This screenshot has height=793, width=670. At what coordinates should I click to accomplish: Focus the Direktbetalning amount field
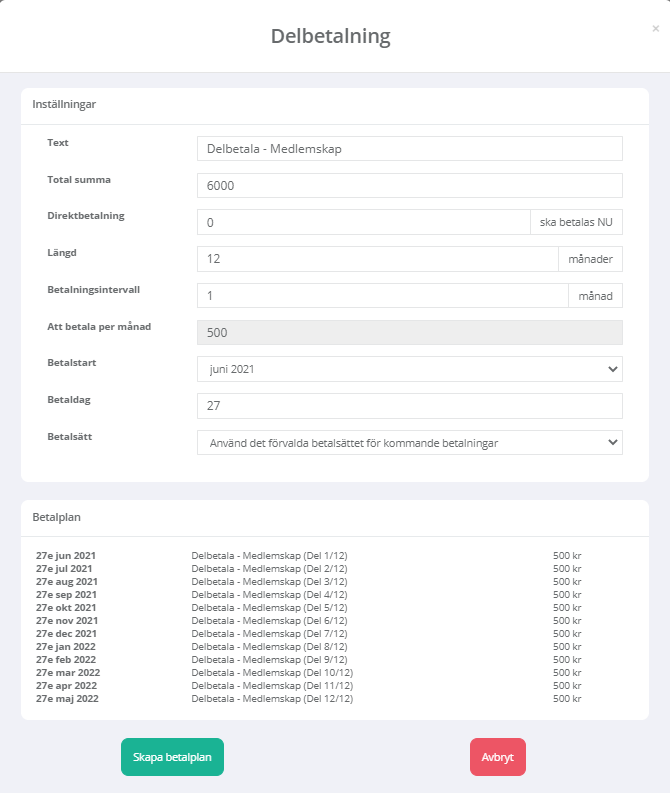tap(362, 222)
